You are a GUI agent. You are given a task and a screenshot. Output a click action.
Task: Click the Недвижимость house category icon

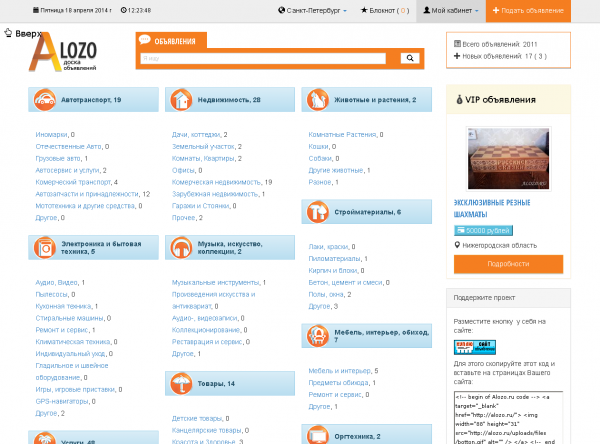pos(181,100)
